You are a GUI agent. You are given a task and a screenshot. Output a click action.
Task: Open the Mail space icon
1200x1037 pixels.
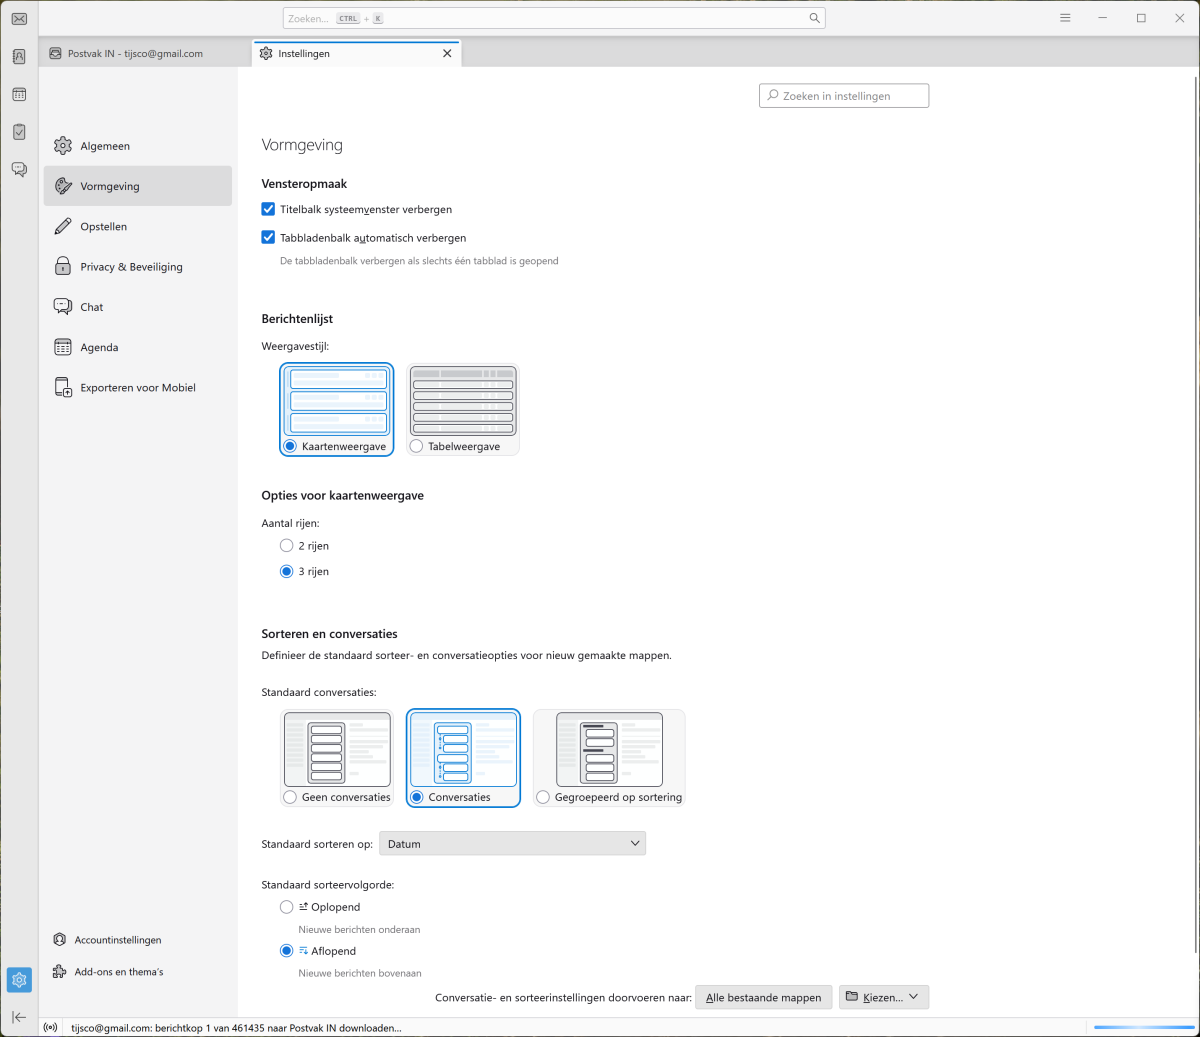pos(19,19)
